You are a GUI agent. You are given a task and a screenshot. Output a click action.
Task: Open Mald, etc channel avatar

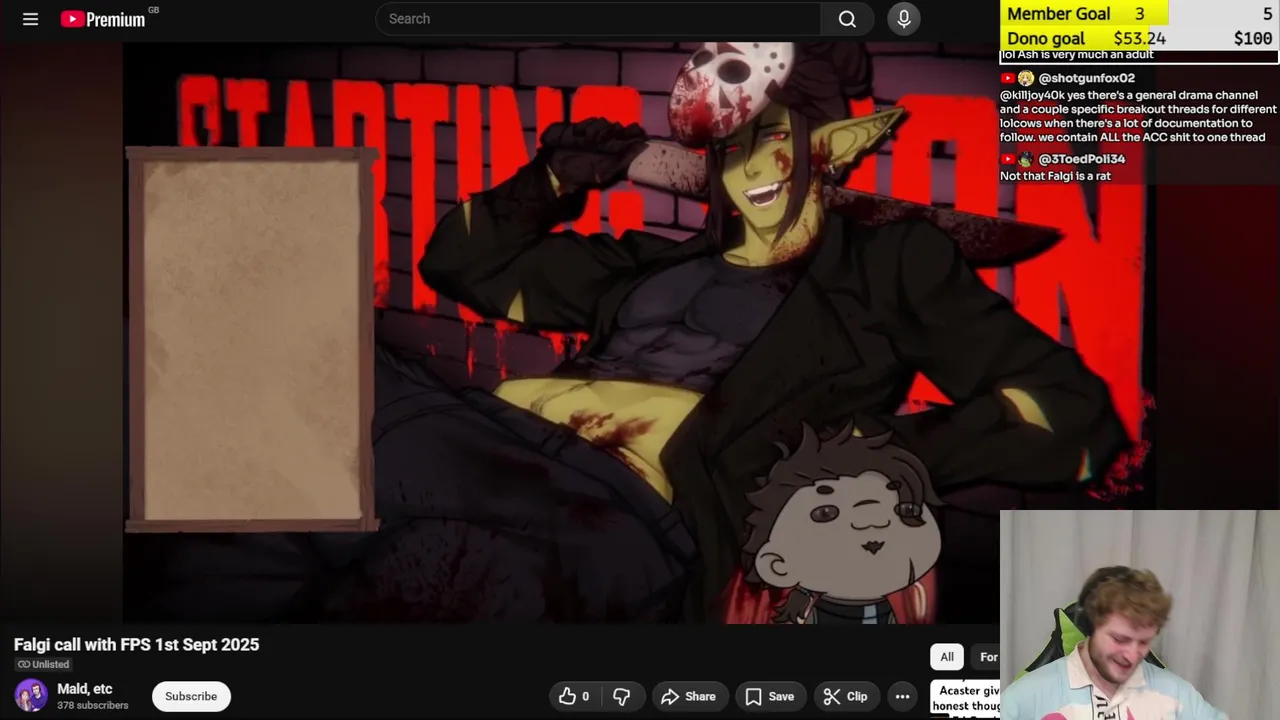31,696
